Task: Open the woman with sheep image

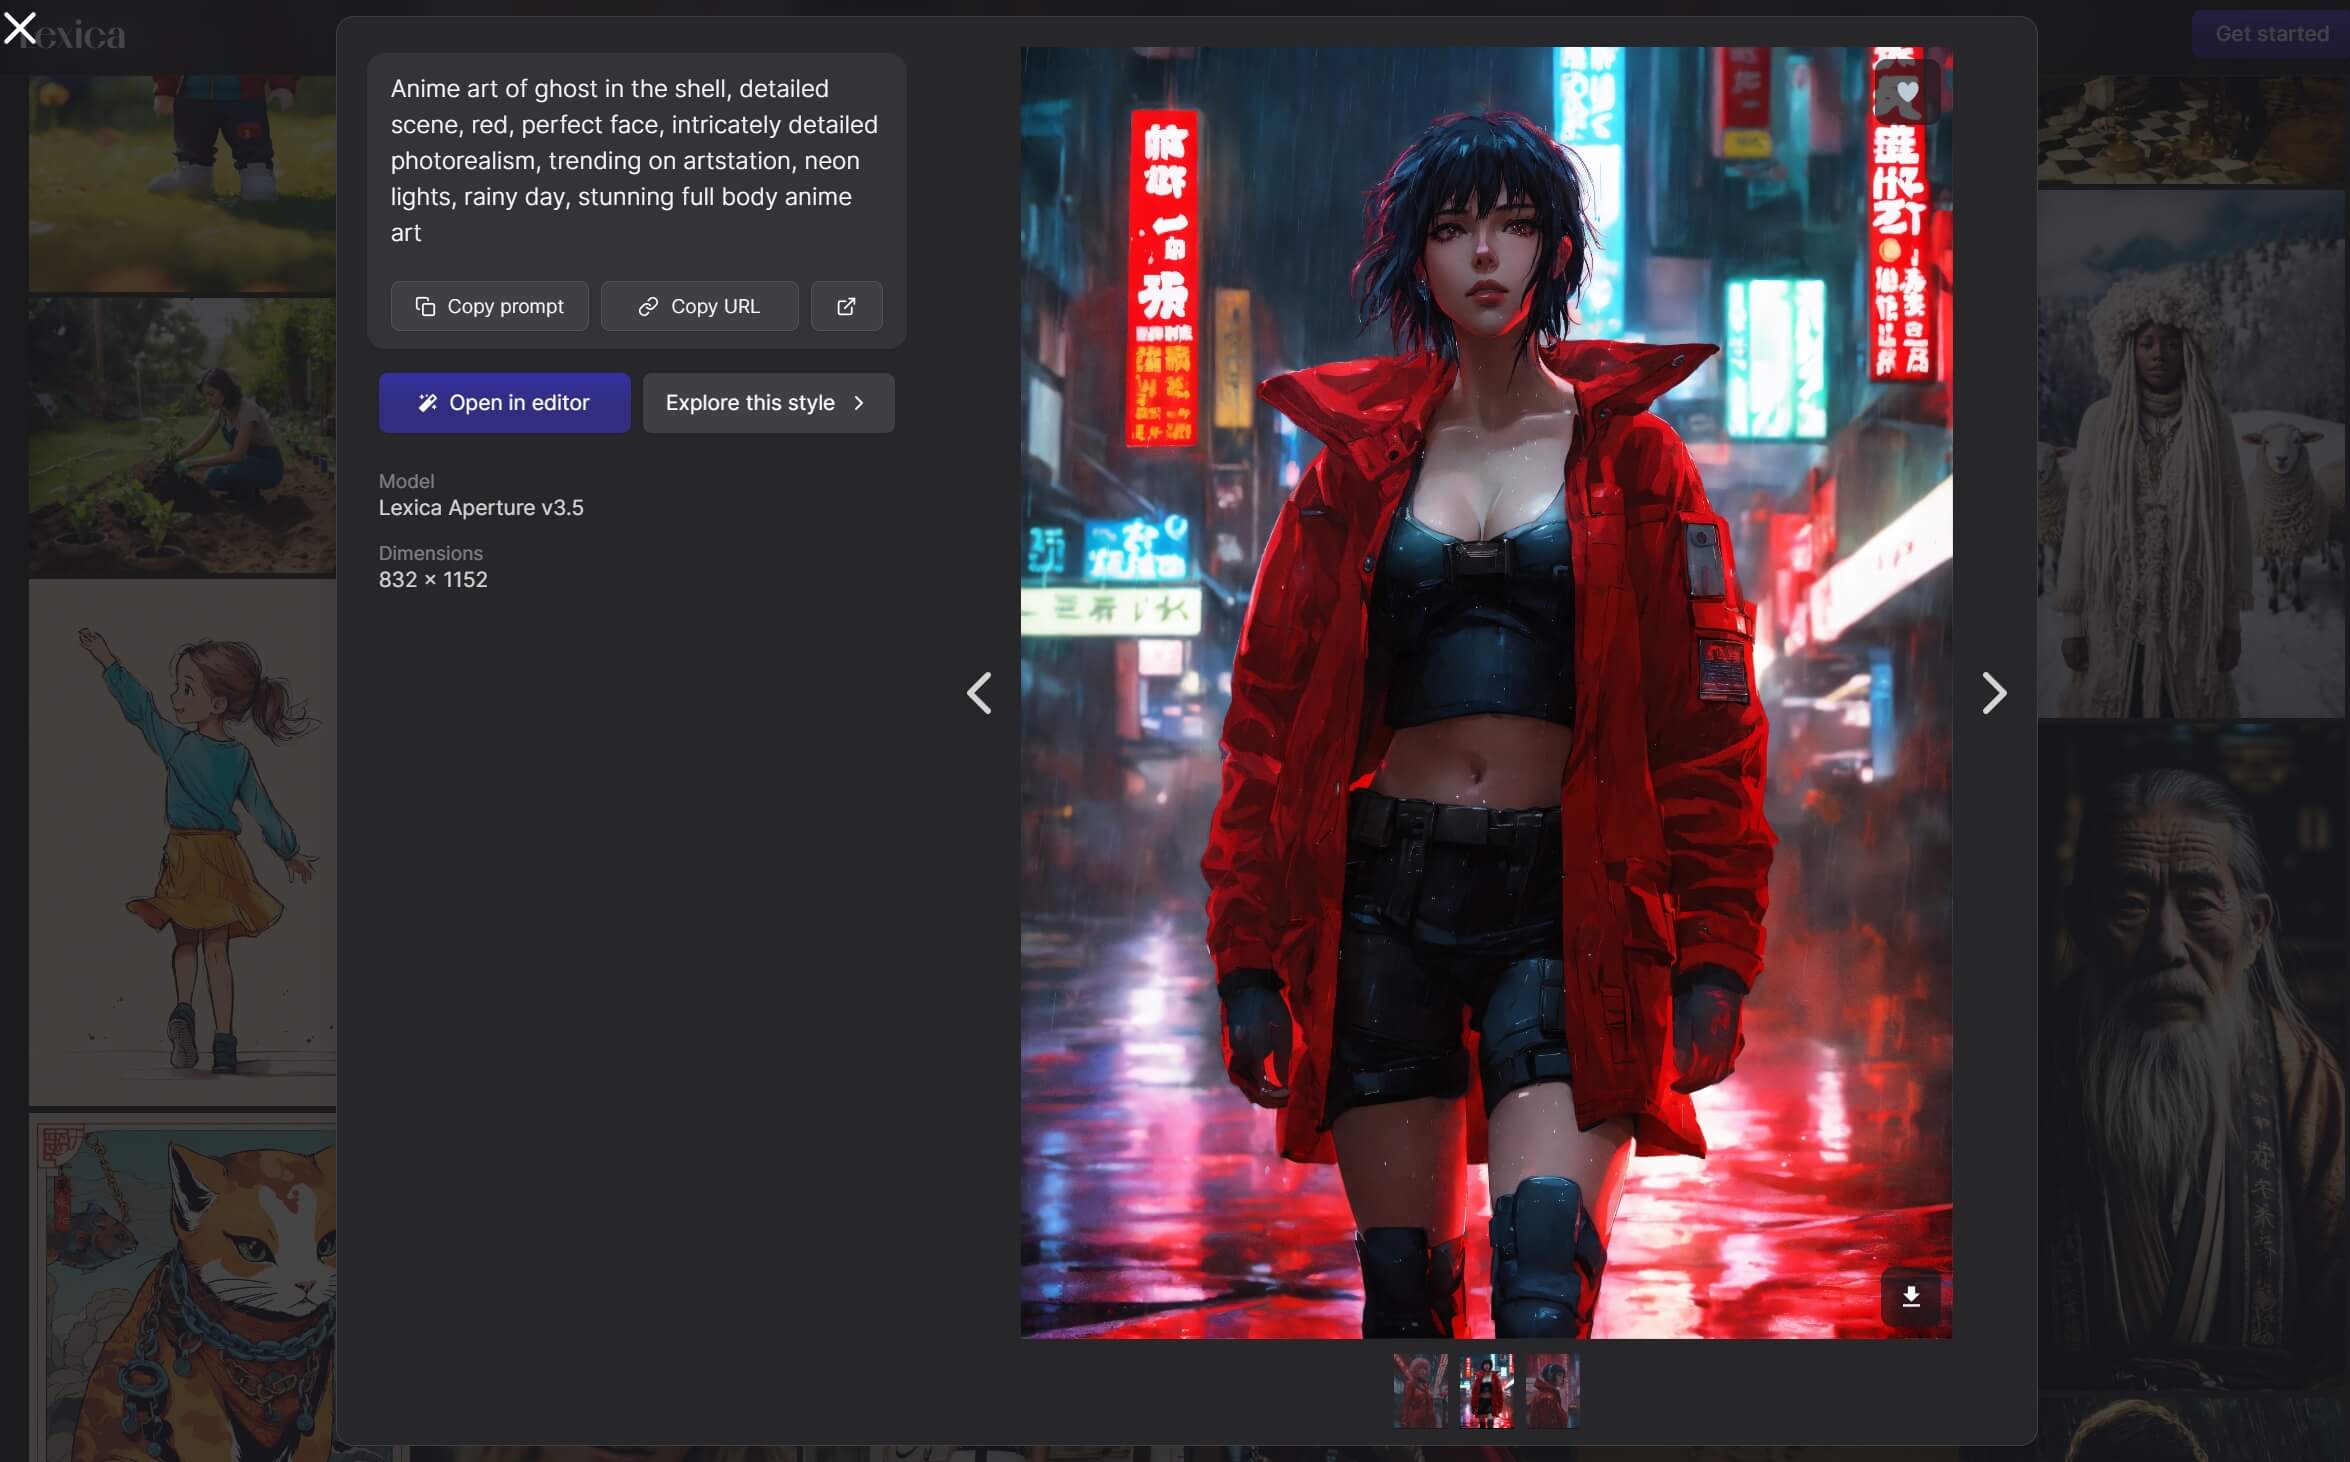Action: 2190,455
